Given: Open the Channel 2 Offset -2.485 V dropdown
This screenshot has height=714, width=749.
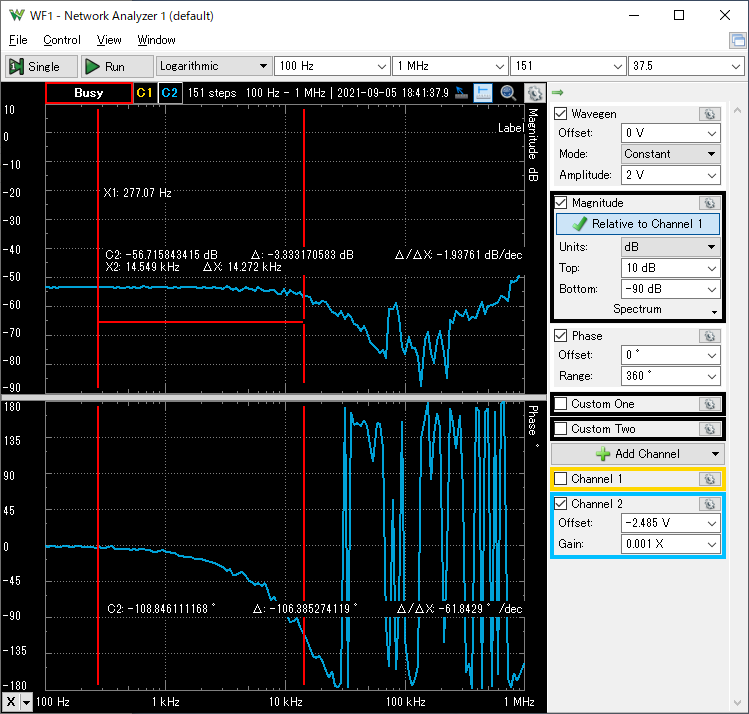Looking at the screenshot, I should coord(671,523).
